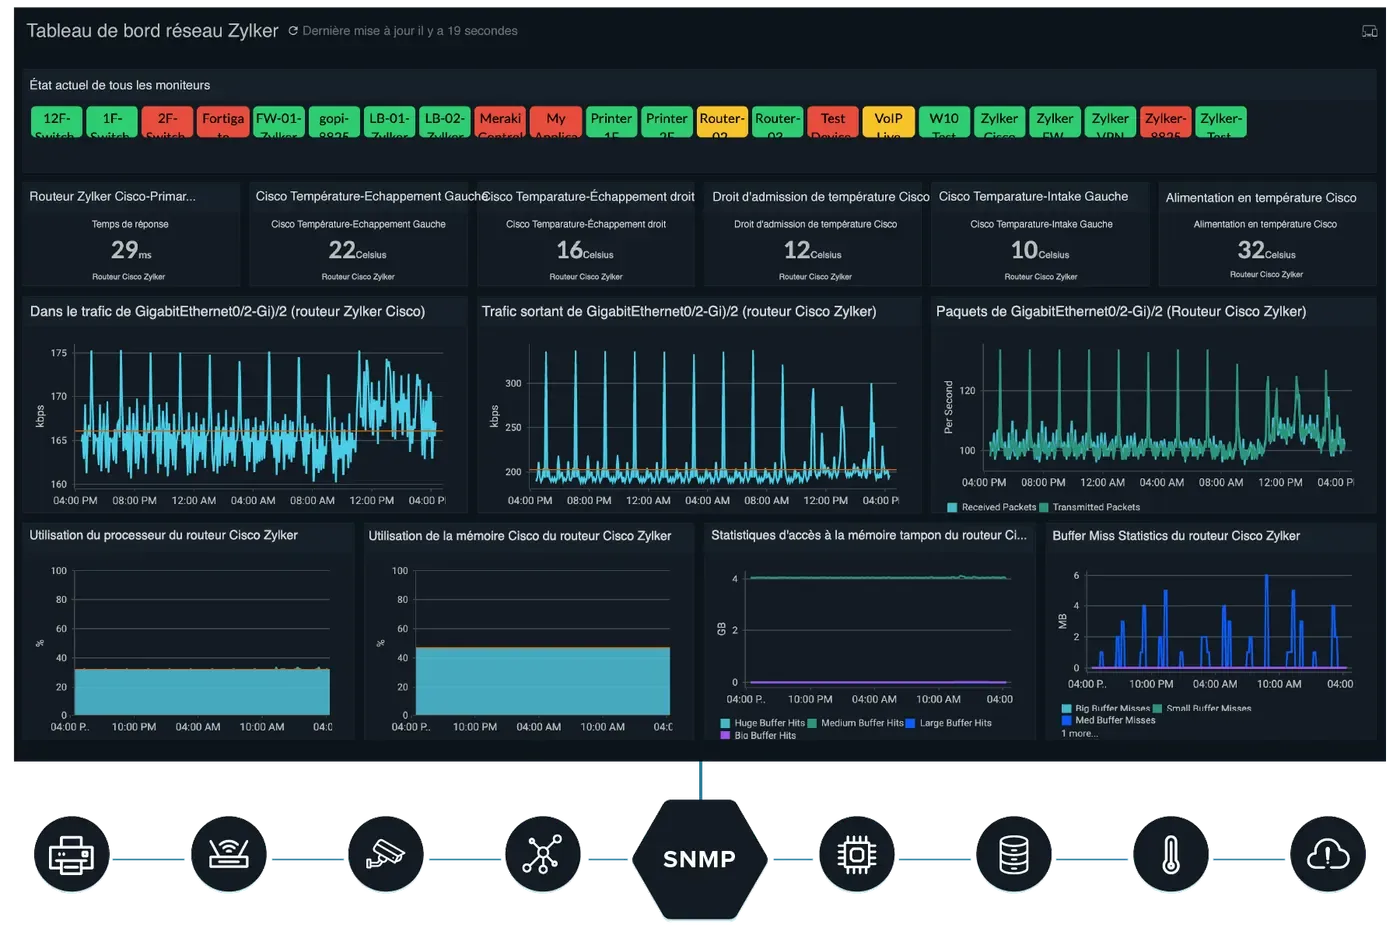1400x949 pixels.
Task: Click the refresh icon beside Dernière mise à jour
Action: tap(293, 31)
